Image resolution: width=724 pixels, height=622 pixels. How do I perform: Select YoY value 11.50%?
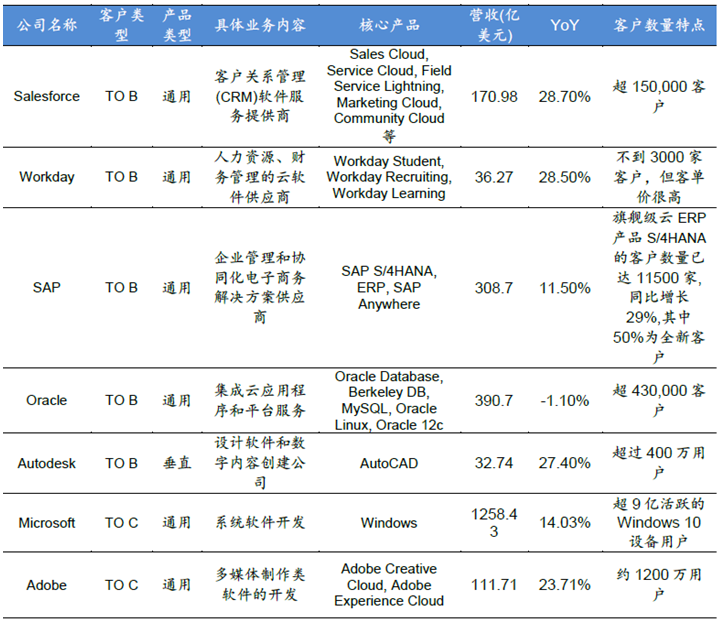point(564,288)
